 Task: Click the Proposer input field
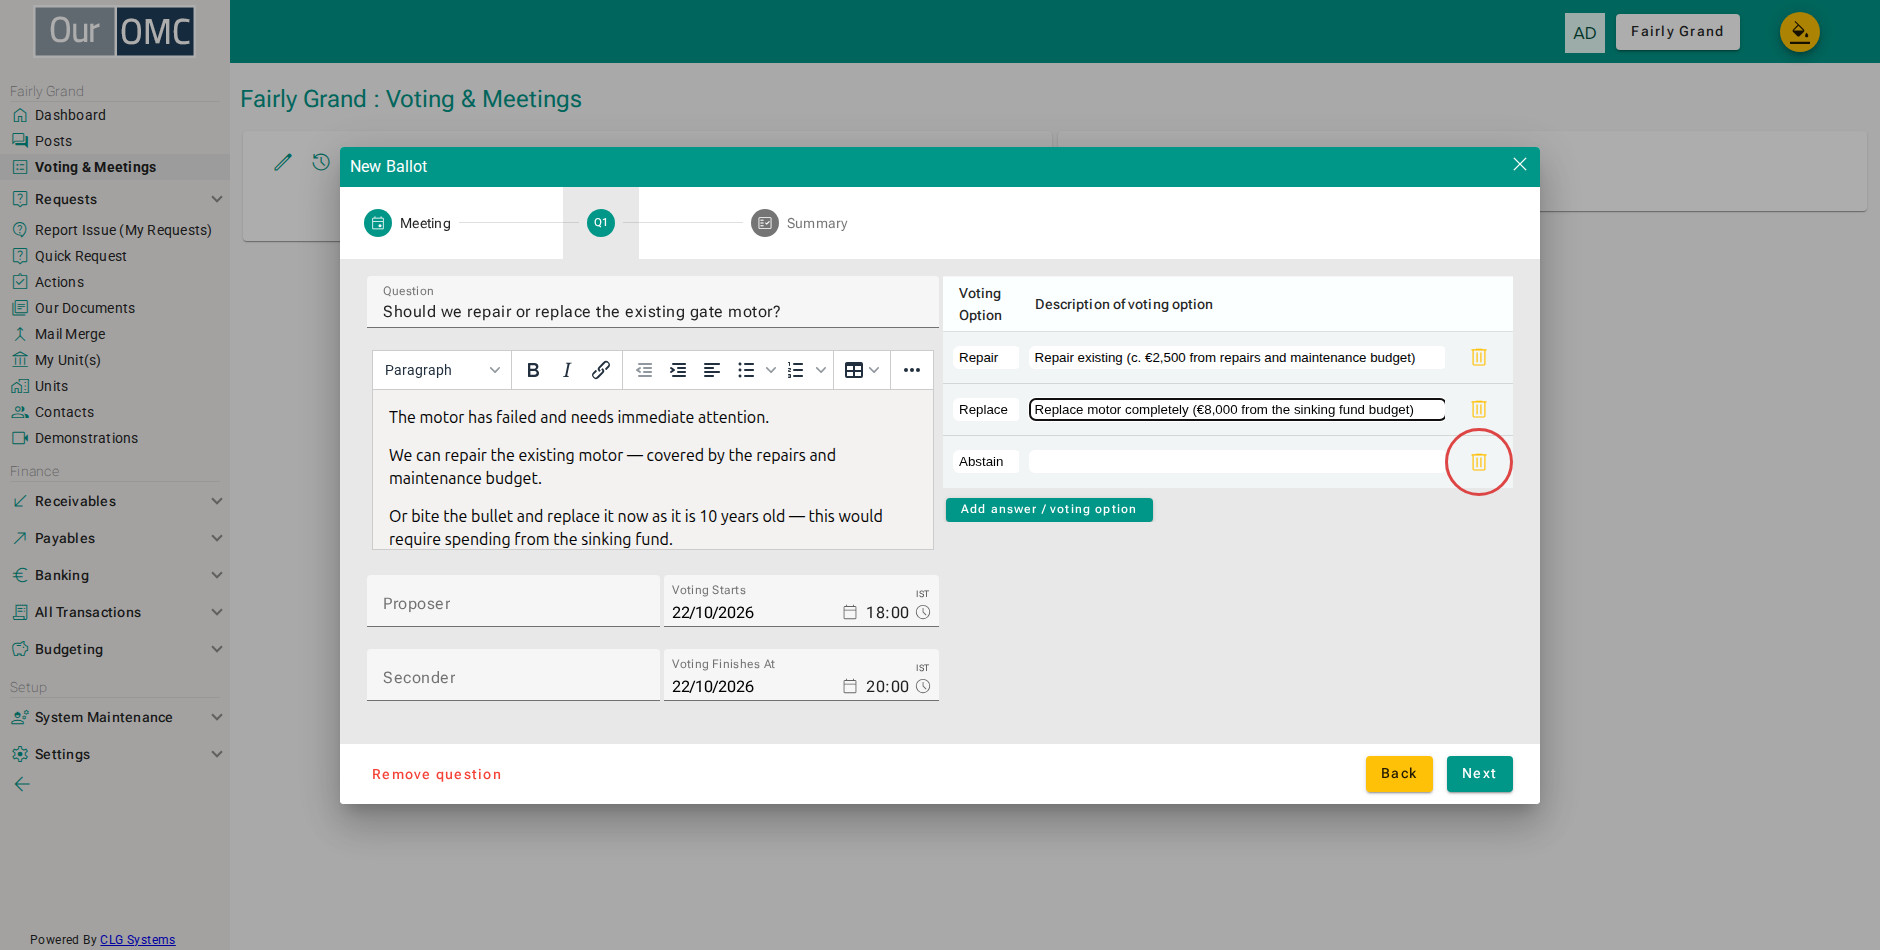[513, 601]
